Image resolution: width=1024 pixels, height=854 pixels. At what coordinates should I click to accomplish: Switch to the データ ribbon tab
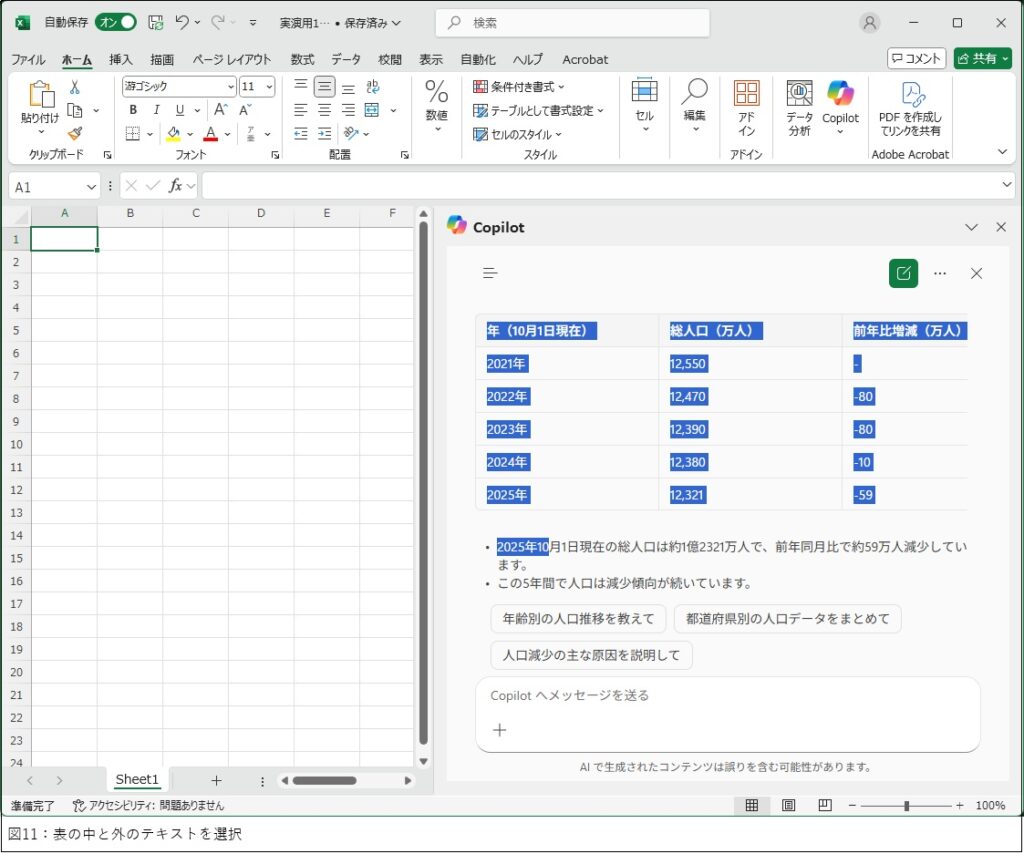click(x=346, y=59)
